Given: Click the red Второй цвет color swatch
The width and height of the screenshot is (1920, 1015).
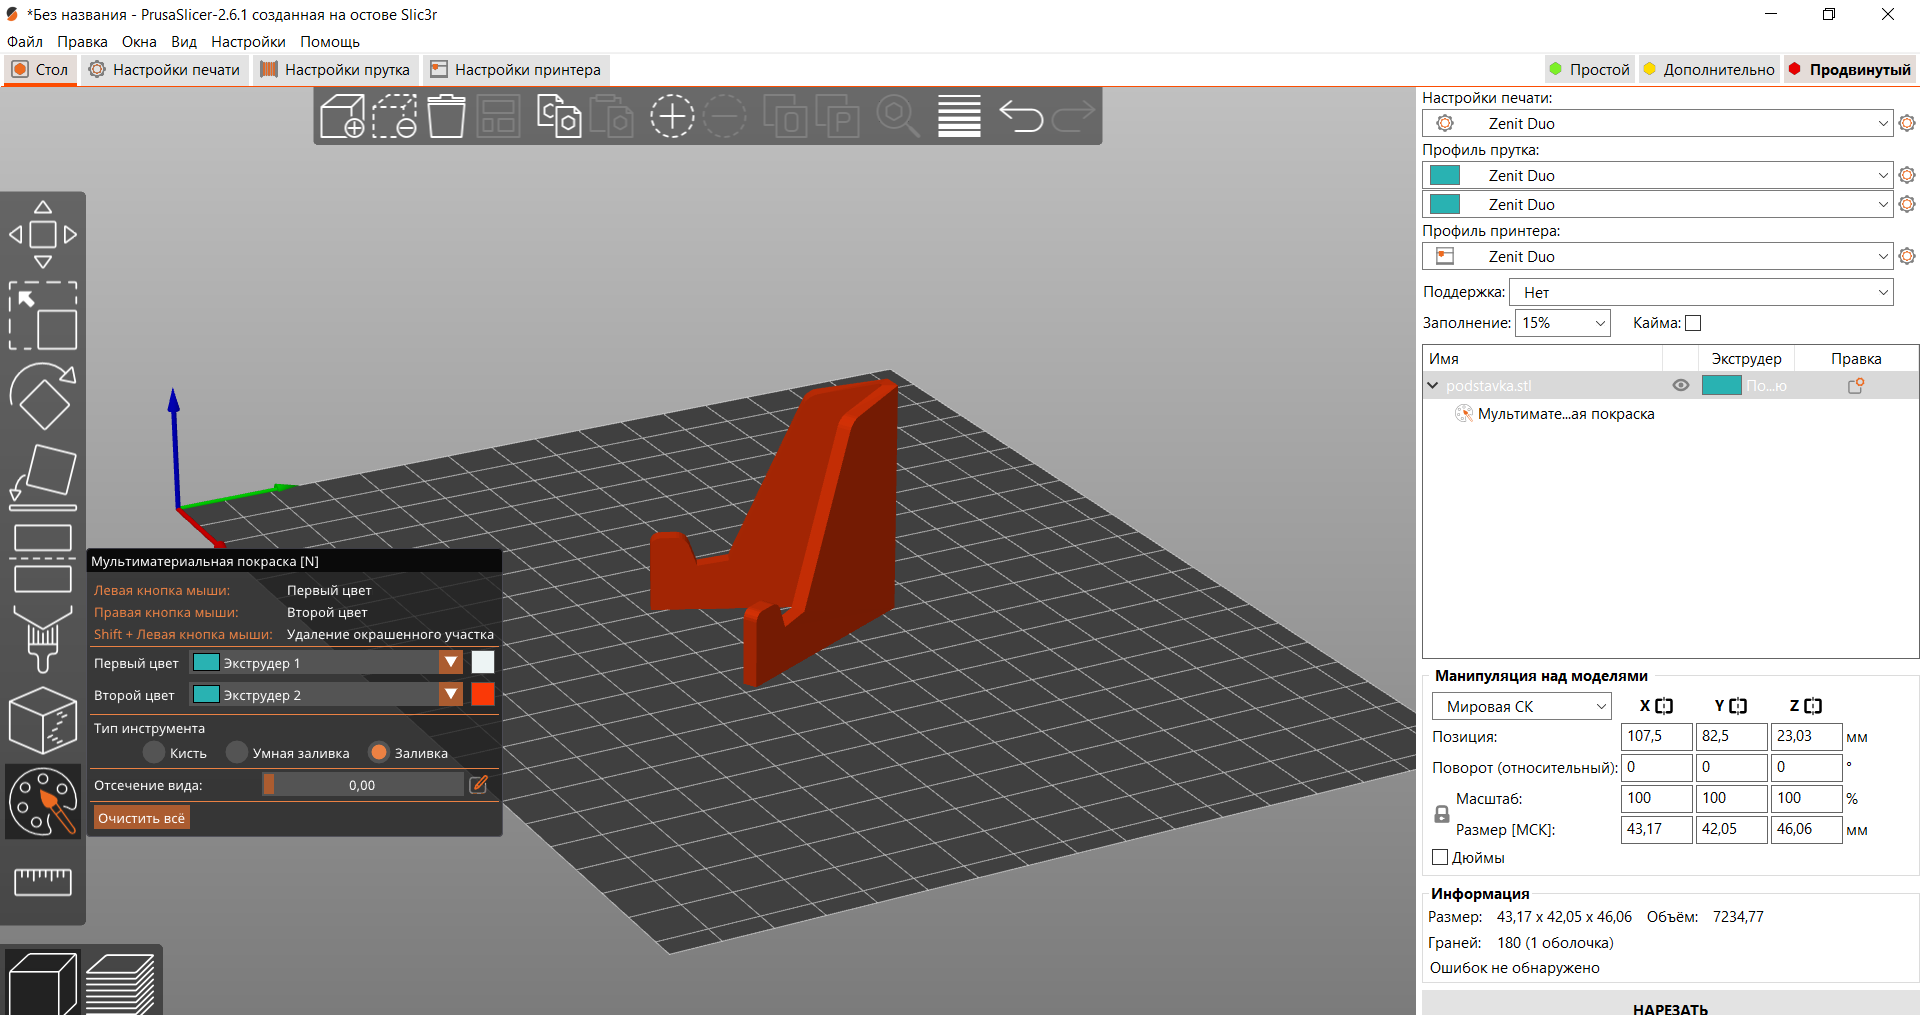Looking at the screenshot, I should (x=482, y=694).
